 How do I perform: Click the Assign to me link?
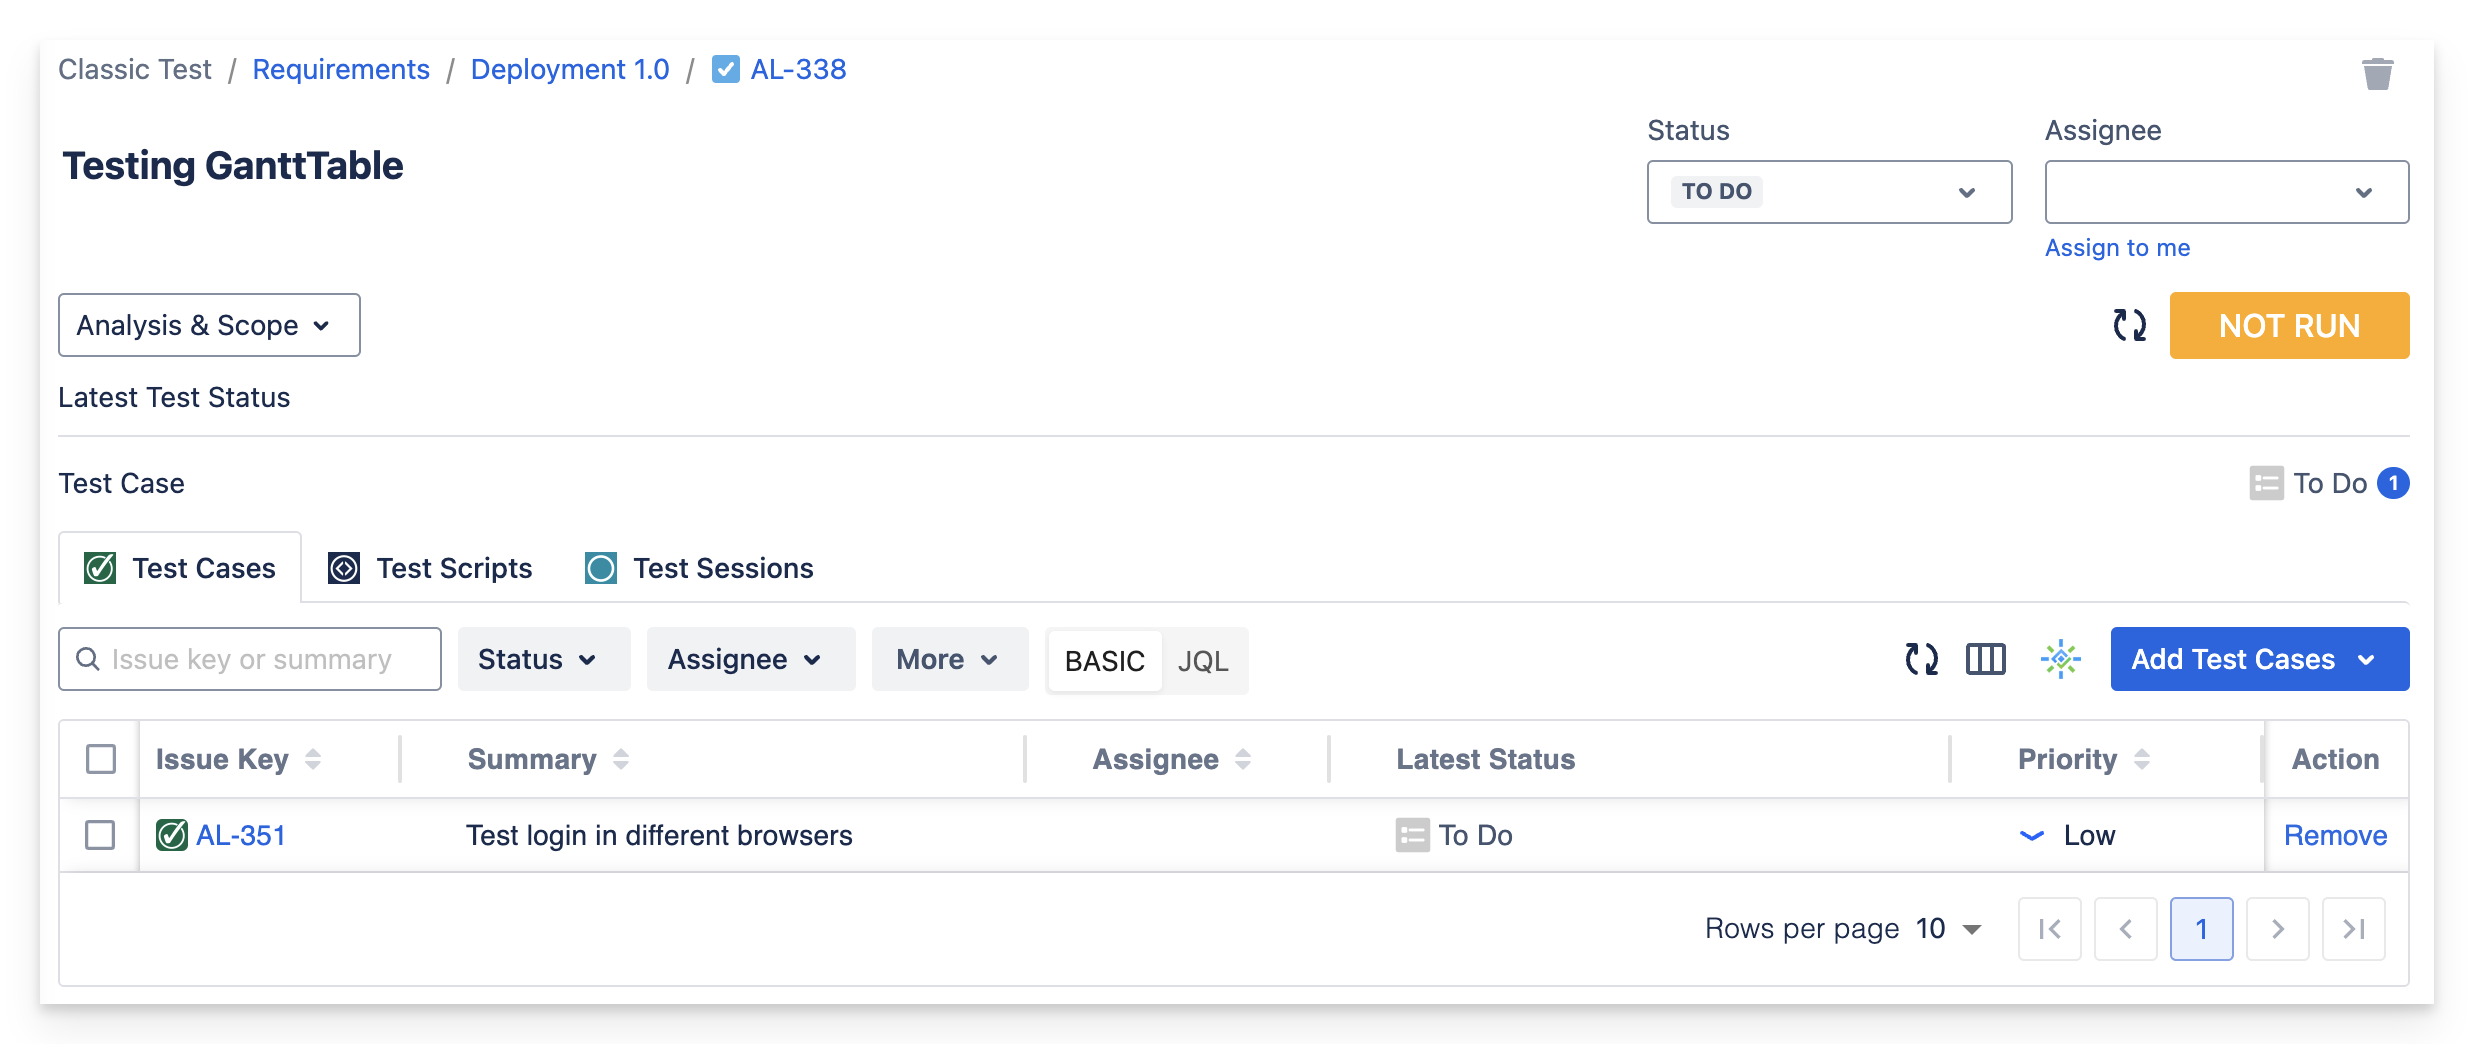(2117, 248)
